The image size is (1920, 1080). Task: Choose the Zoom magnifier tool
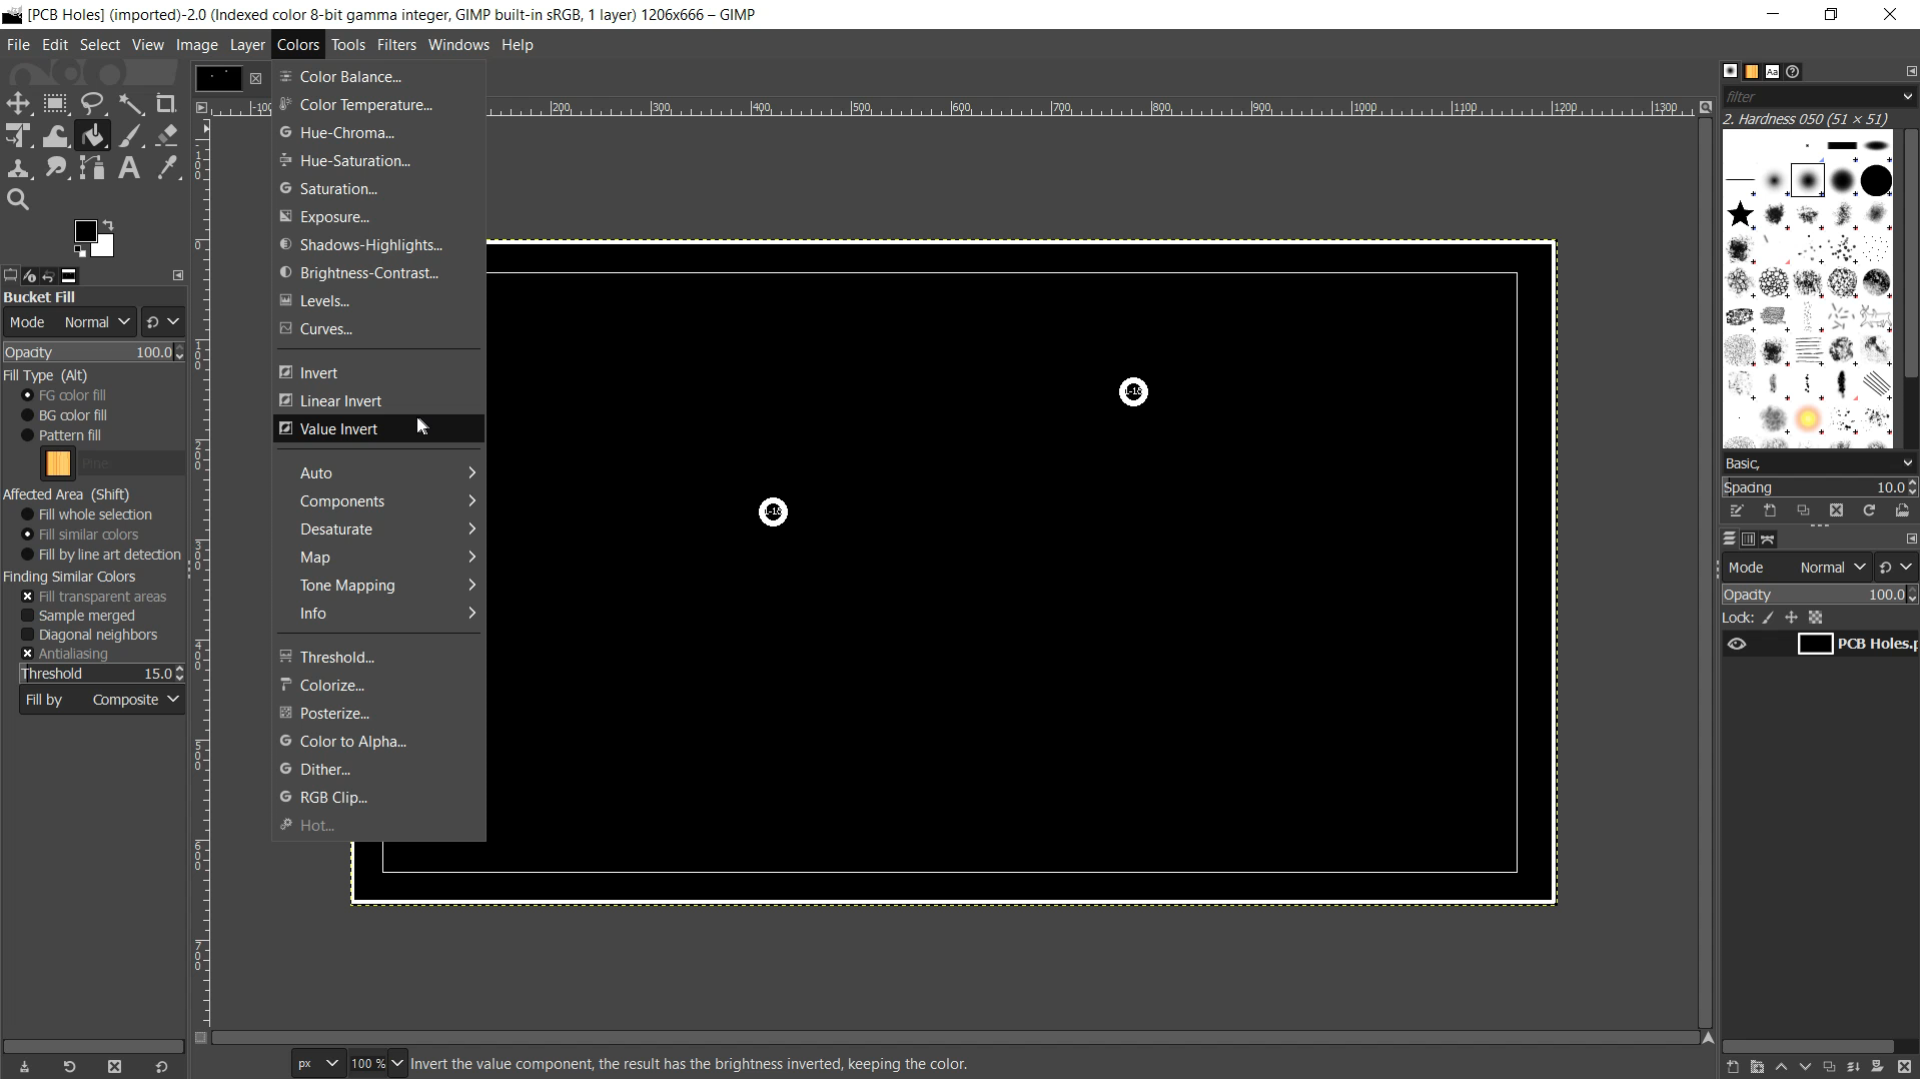18,200
